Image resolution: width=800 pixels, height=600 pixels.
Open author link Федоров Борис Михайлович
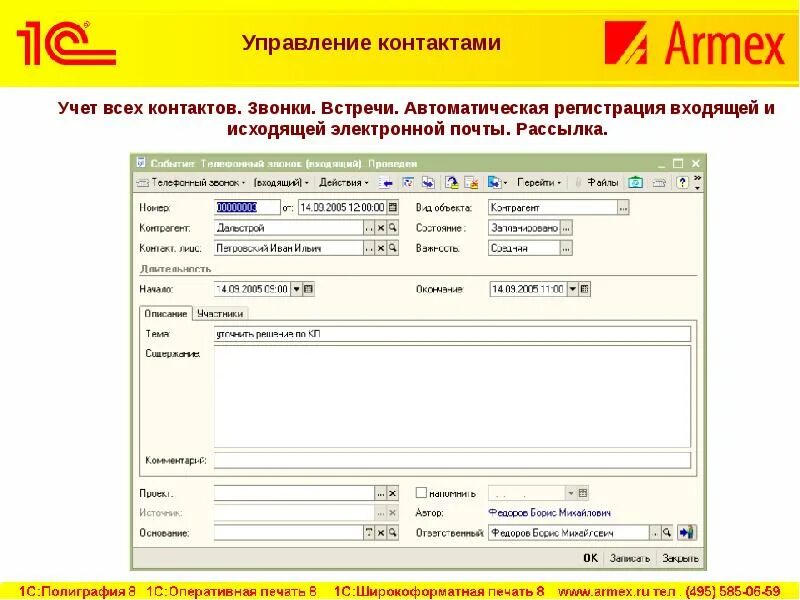pos(549,513)
